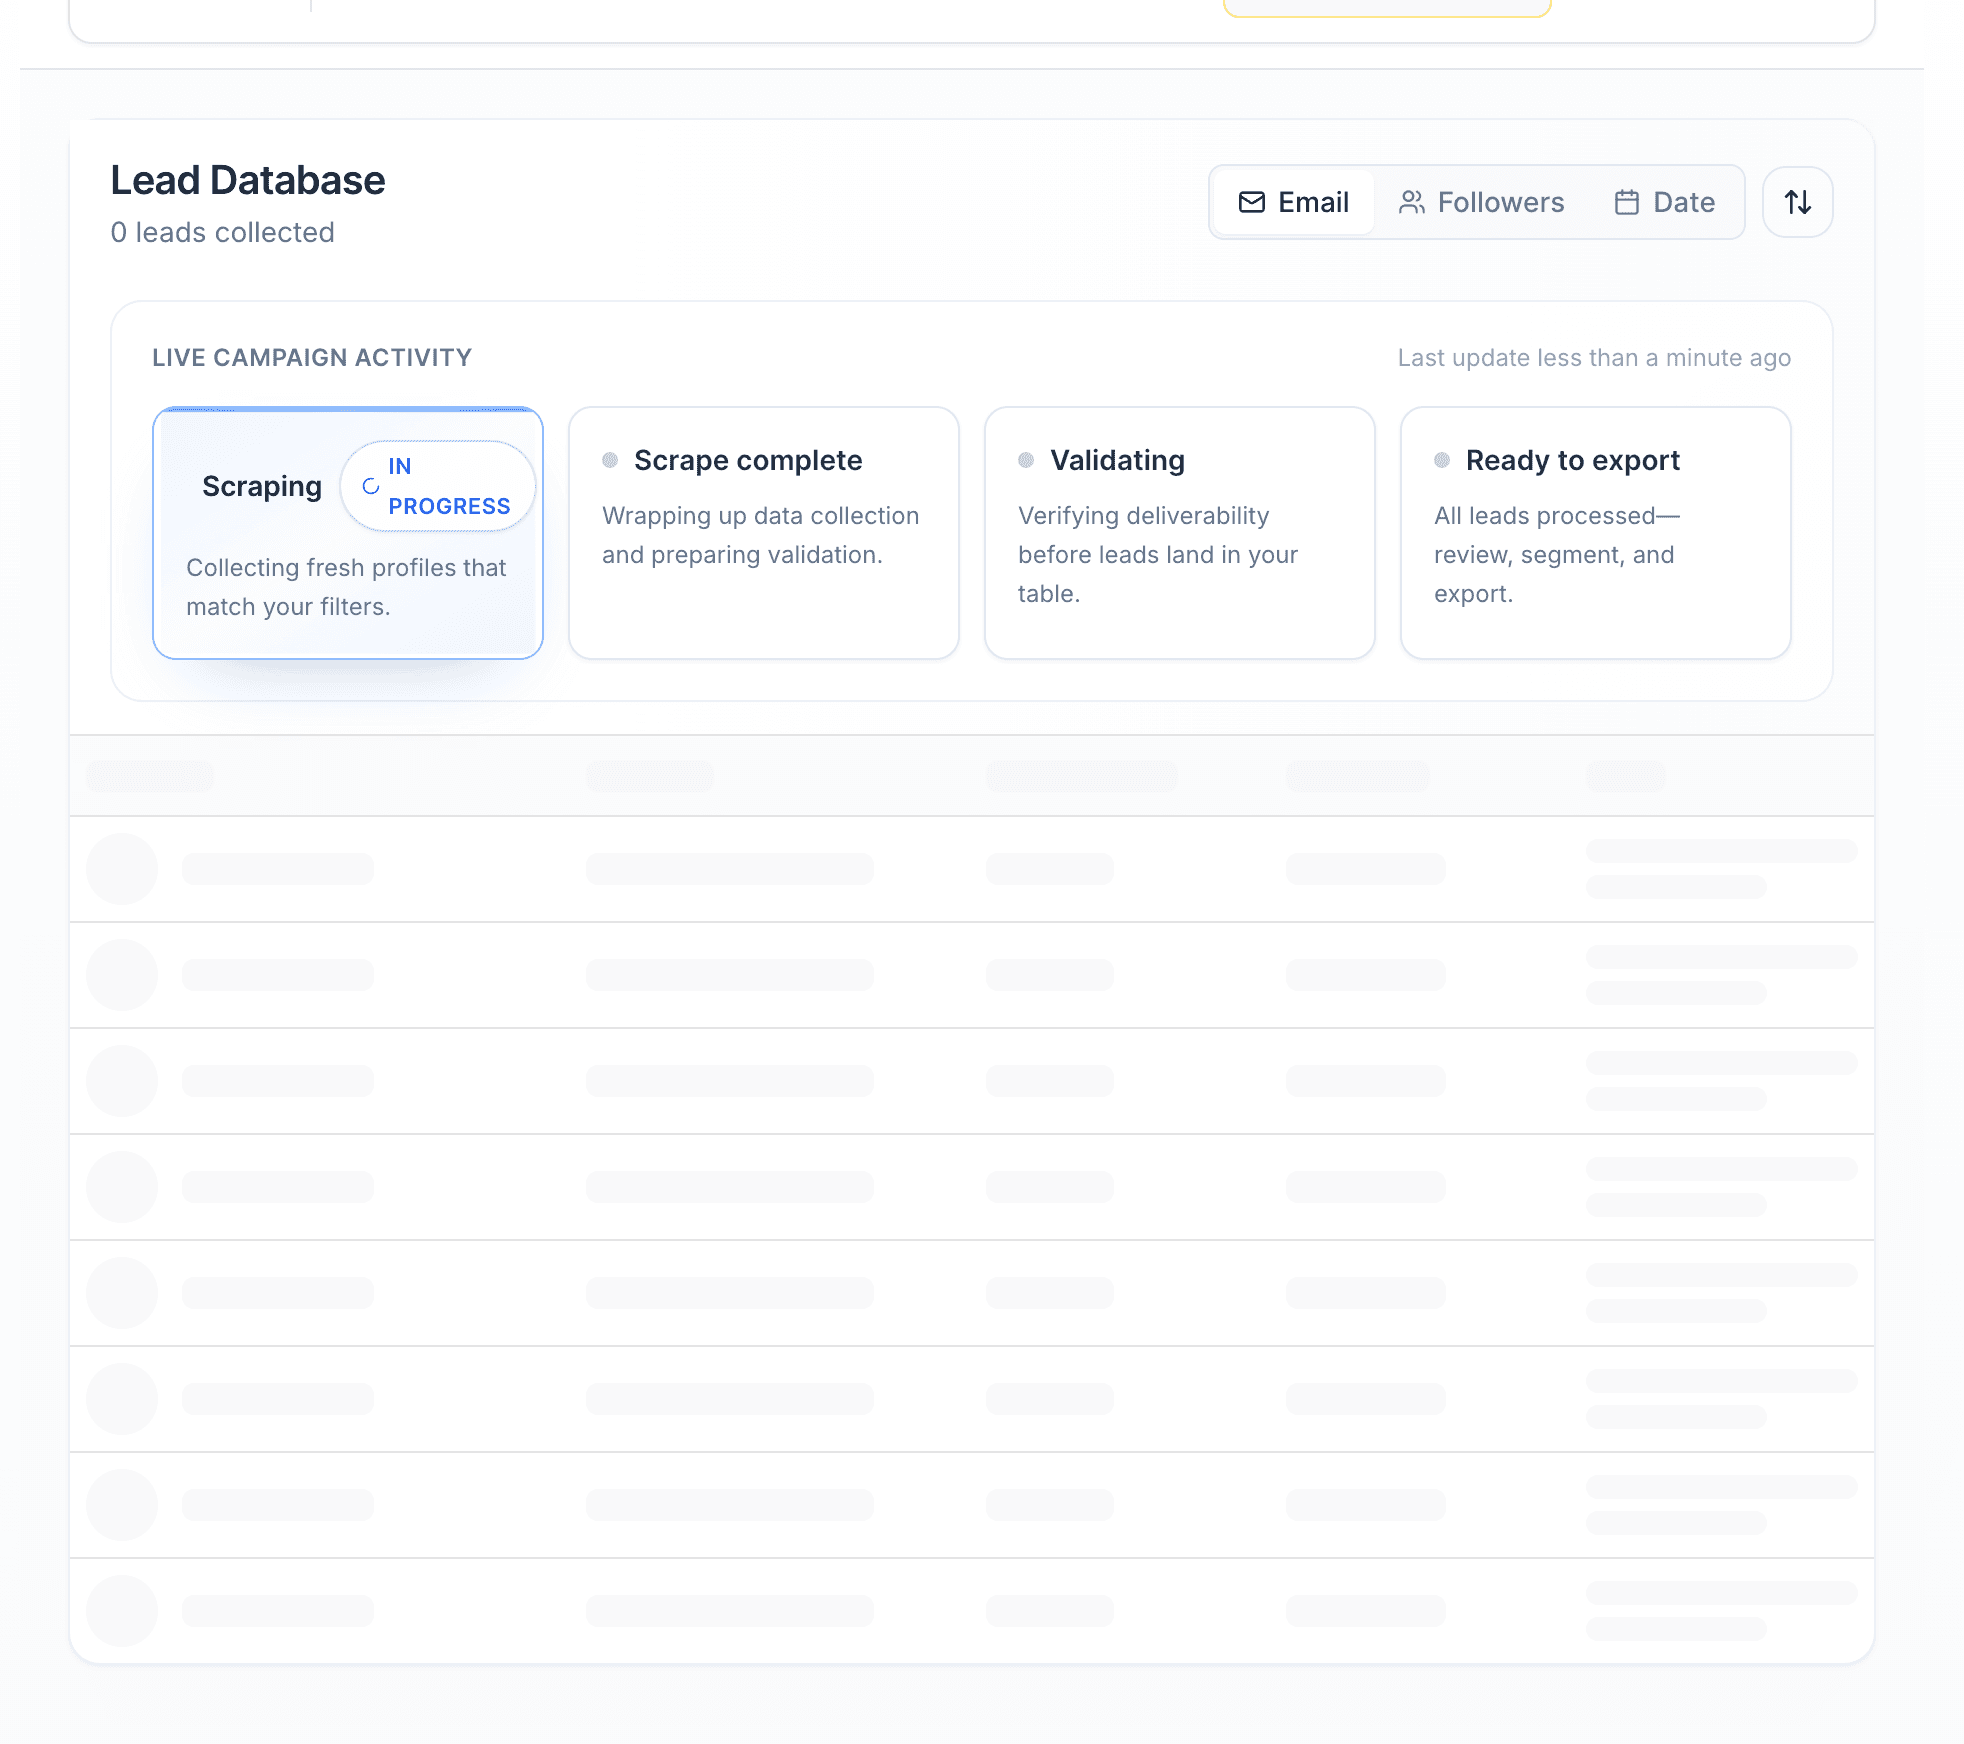Click 'Verifying deliverability' description text
Image resolution: width=1964 pixels, height=1744 pixels.
[1158, 554]
